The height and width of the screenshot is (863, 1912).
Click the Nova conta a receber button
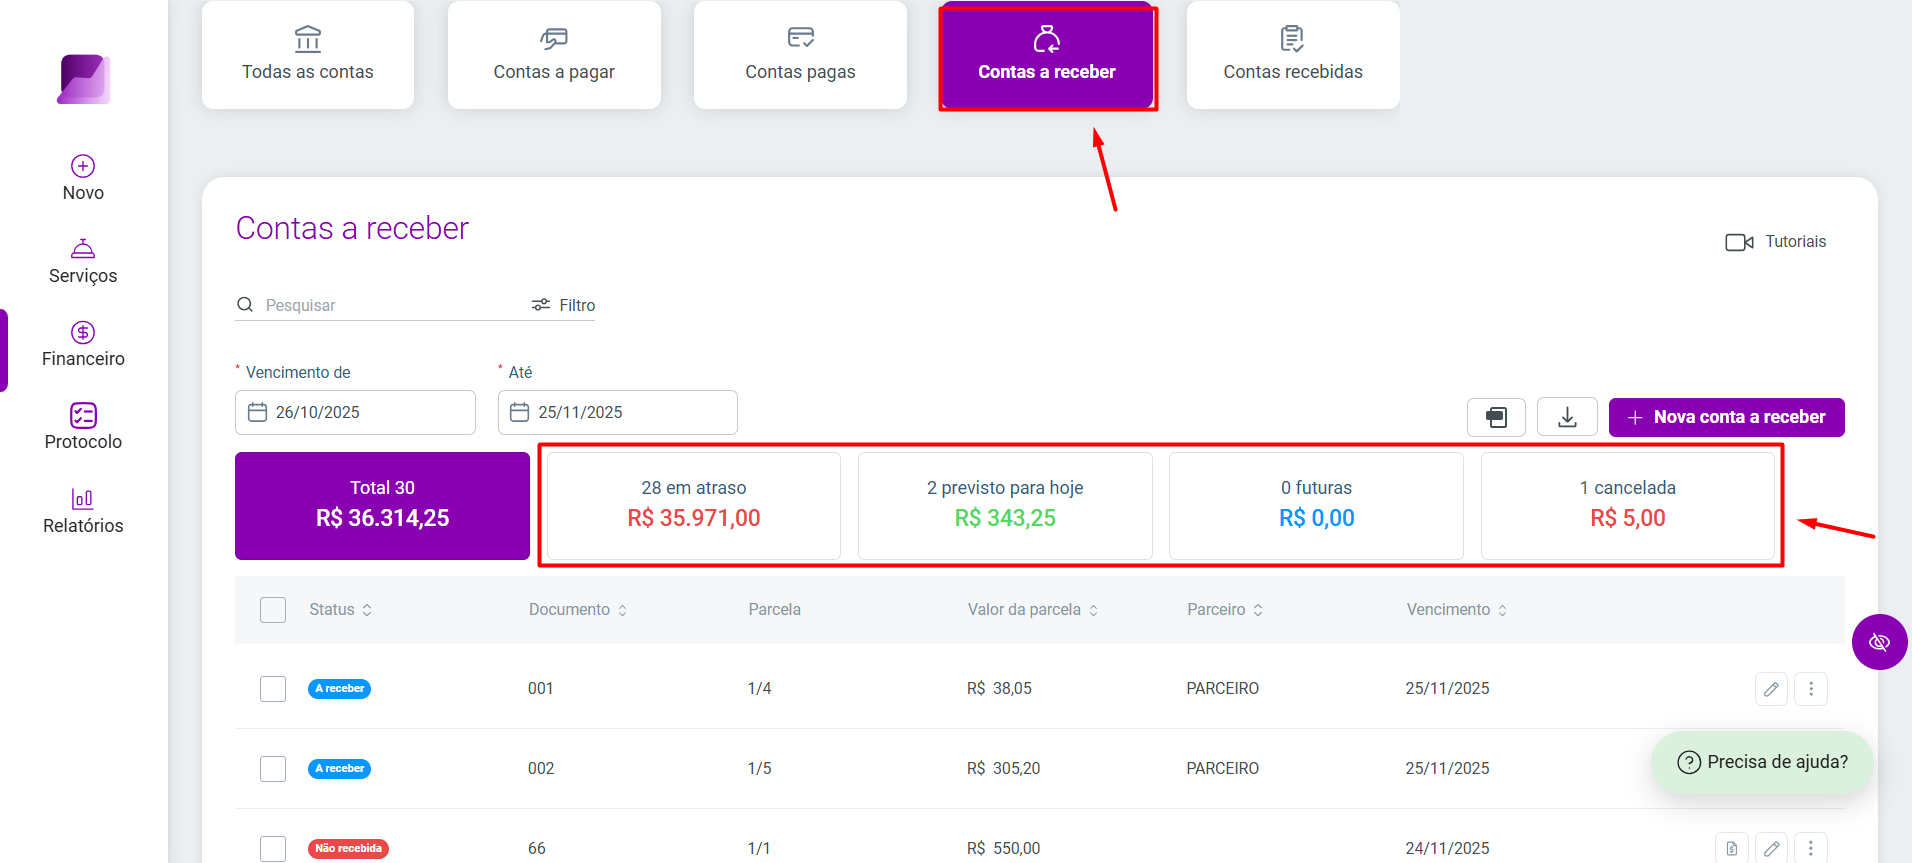point(1726,417)
